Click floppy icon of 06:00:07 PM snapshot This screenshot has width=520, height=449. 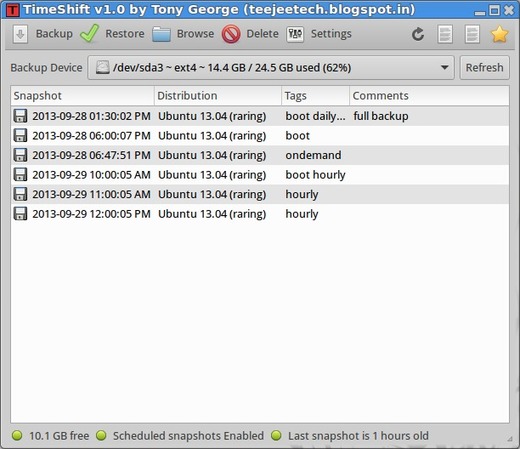pyautogui.click(x=20, y=136)
